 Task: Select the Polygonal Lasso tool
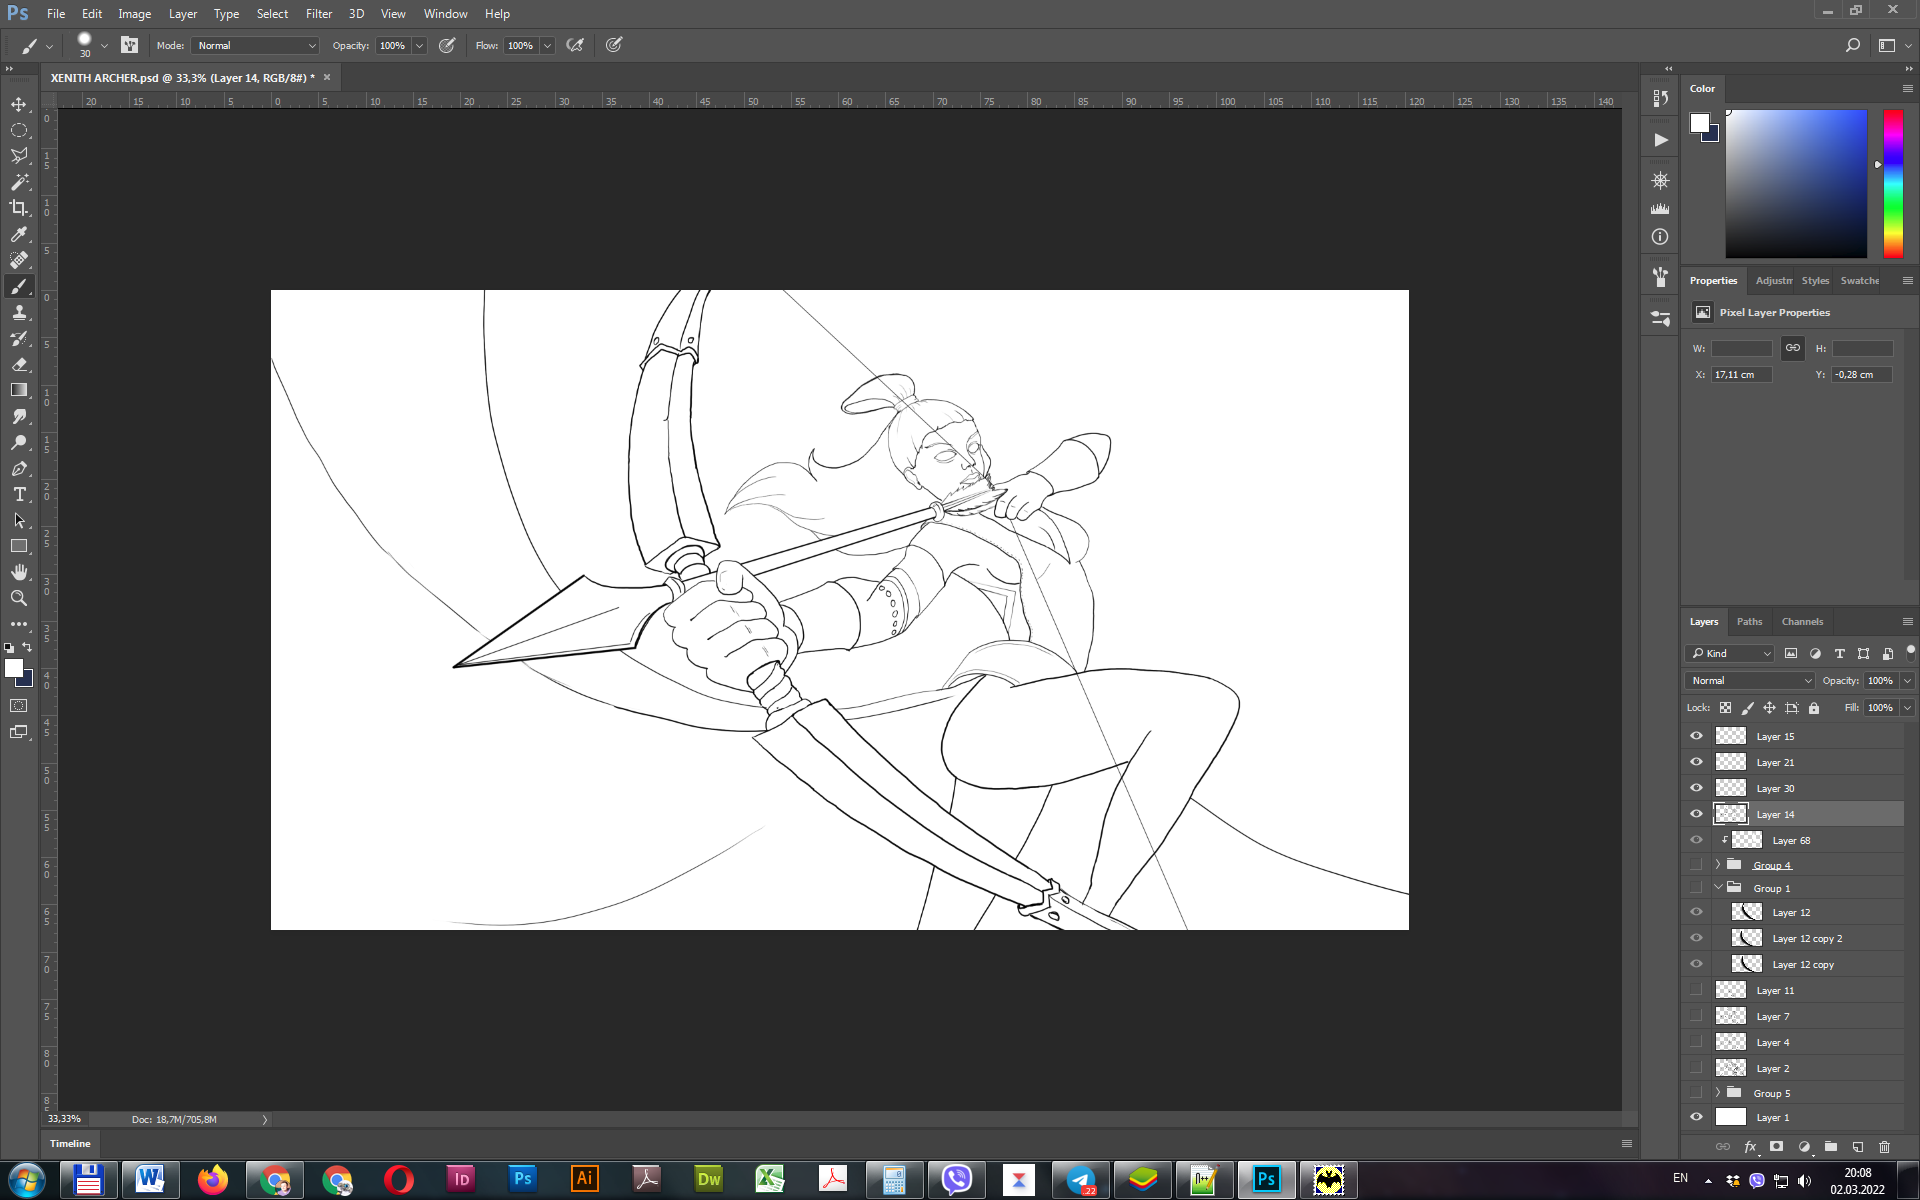(x=19, y=156)
